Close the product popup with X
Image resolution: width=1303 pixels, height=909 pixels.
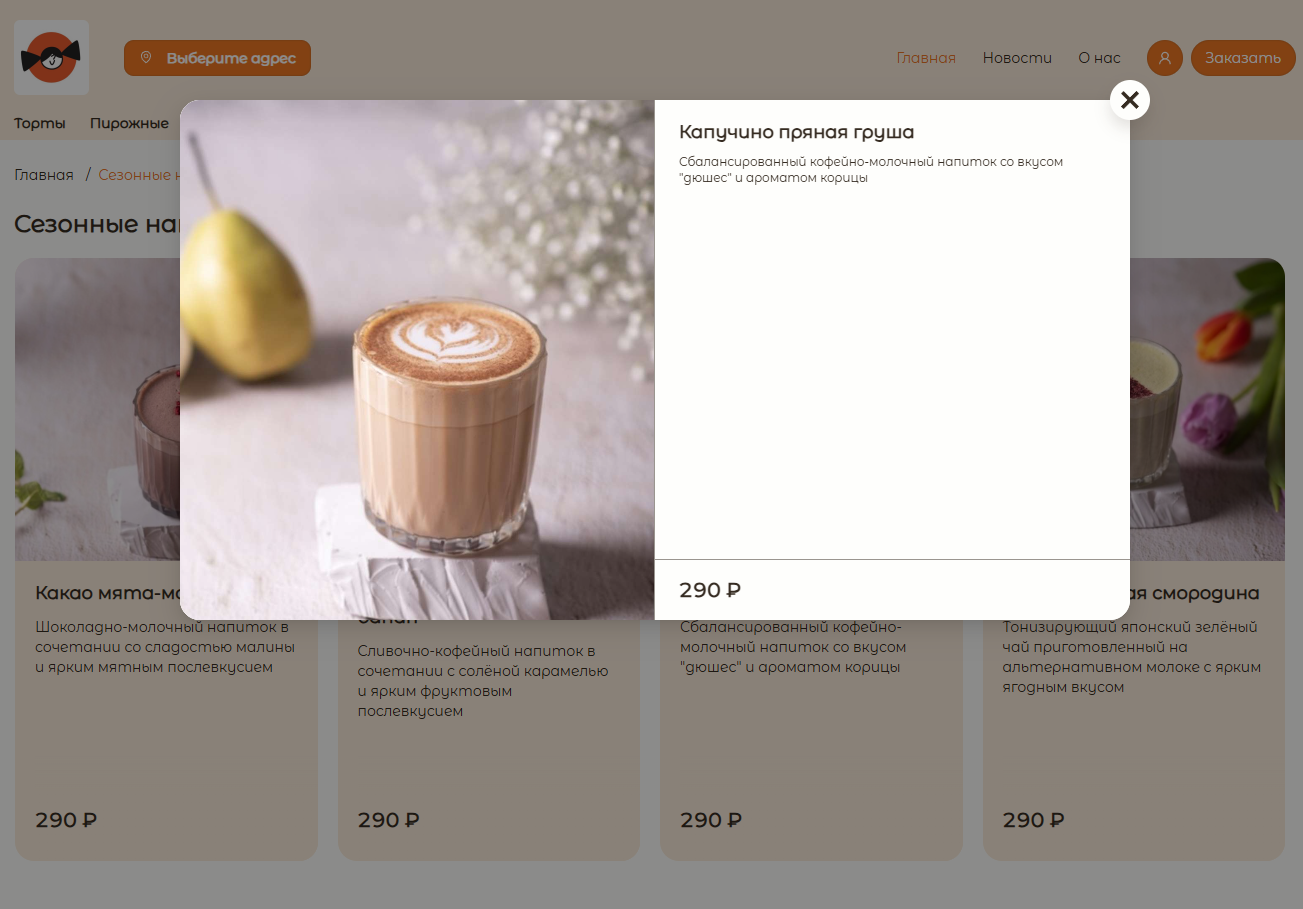coord(1130,100)
